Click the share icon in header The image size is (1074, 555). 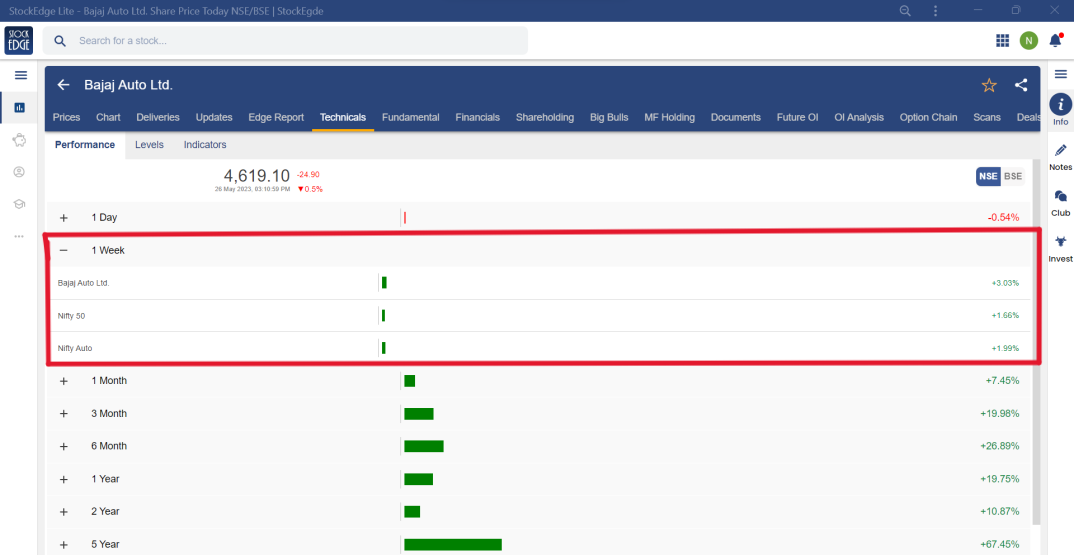1021,85
